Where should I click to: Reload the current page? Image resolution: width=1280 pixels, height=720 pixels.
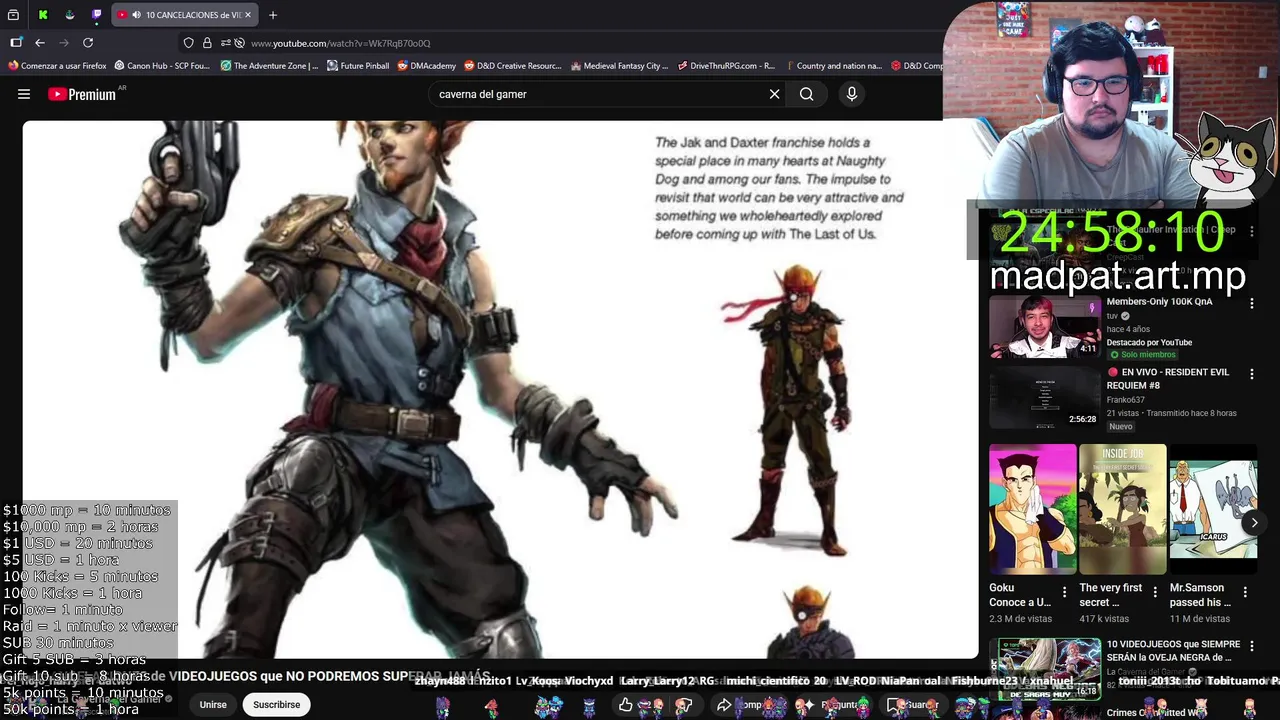[88, 43]
